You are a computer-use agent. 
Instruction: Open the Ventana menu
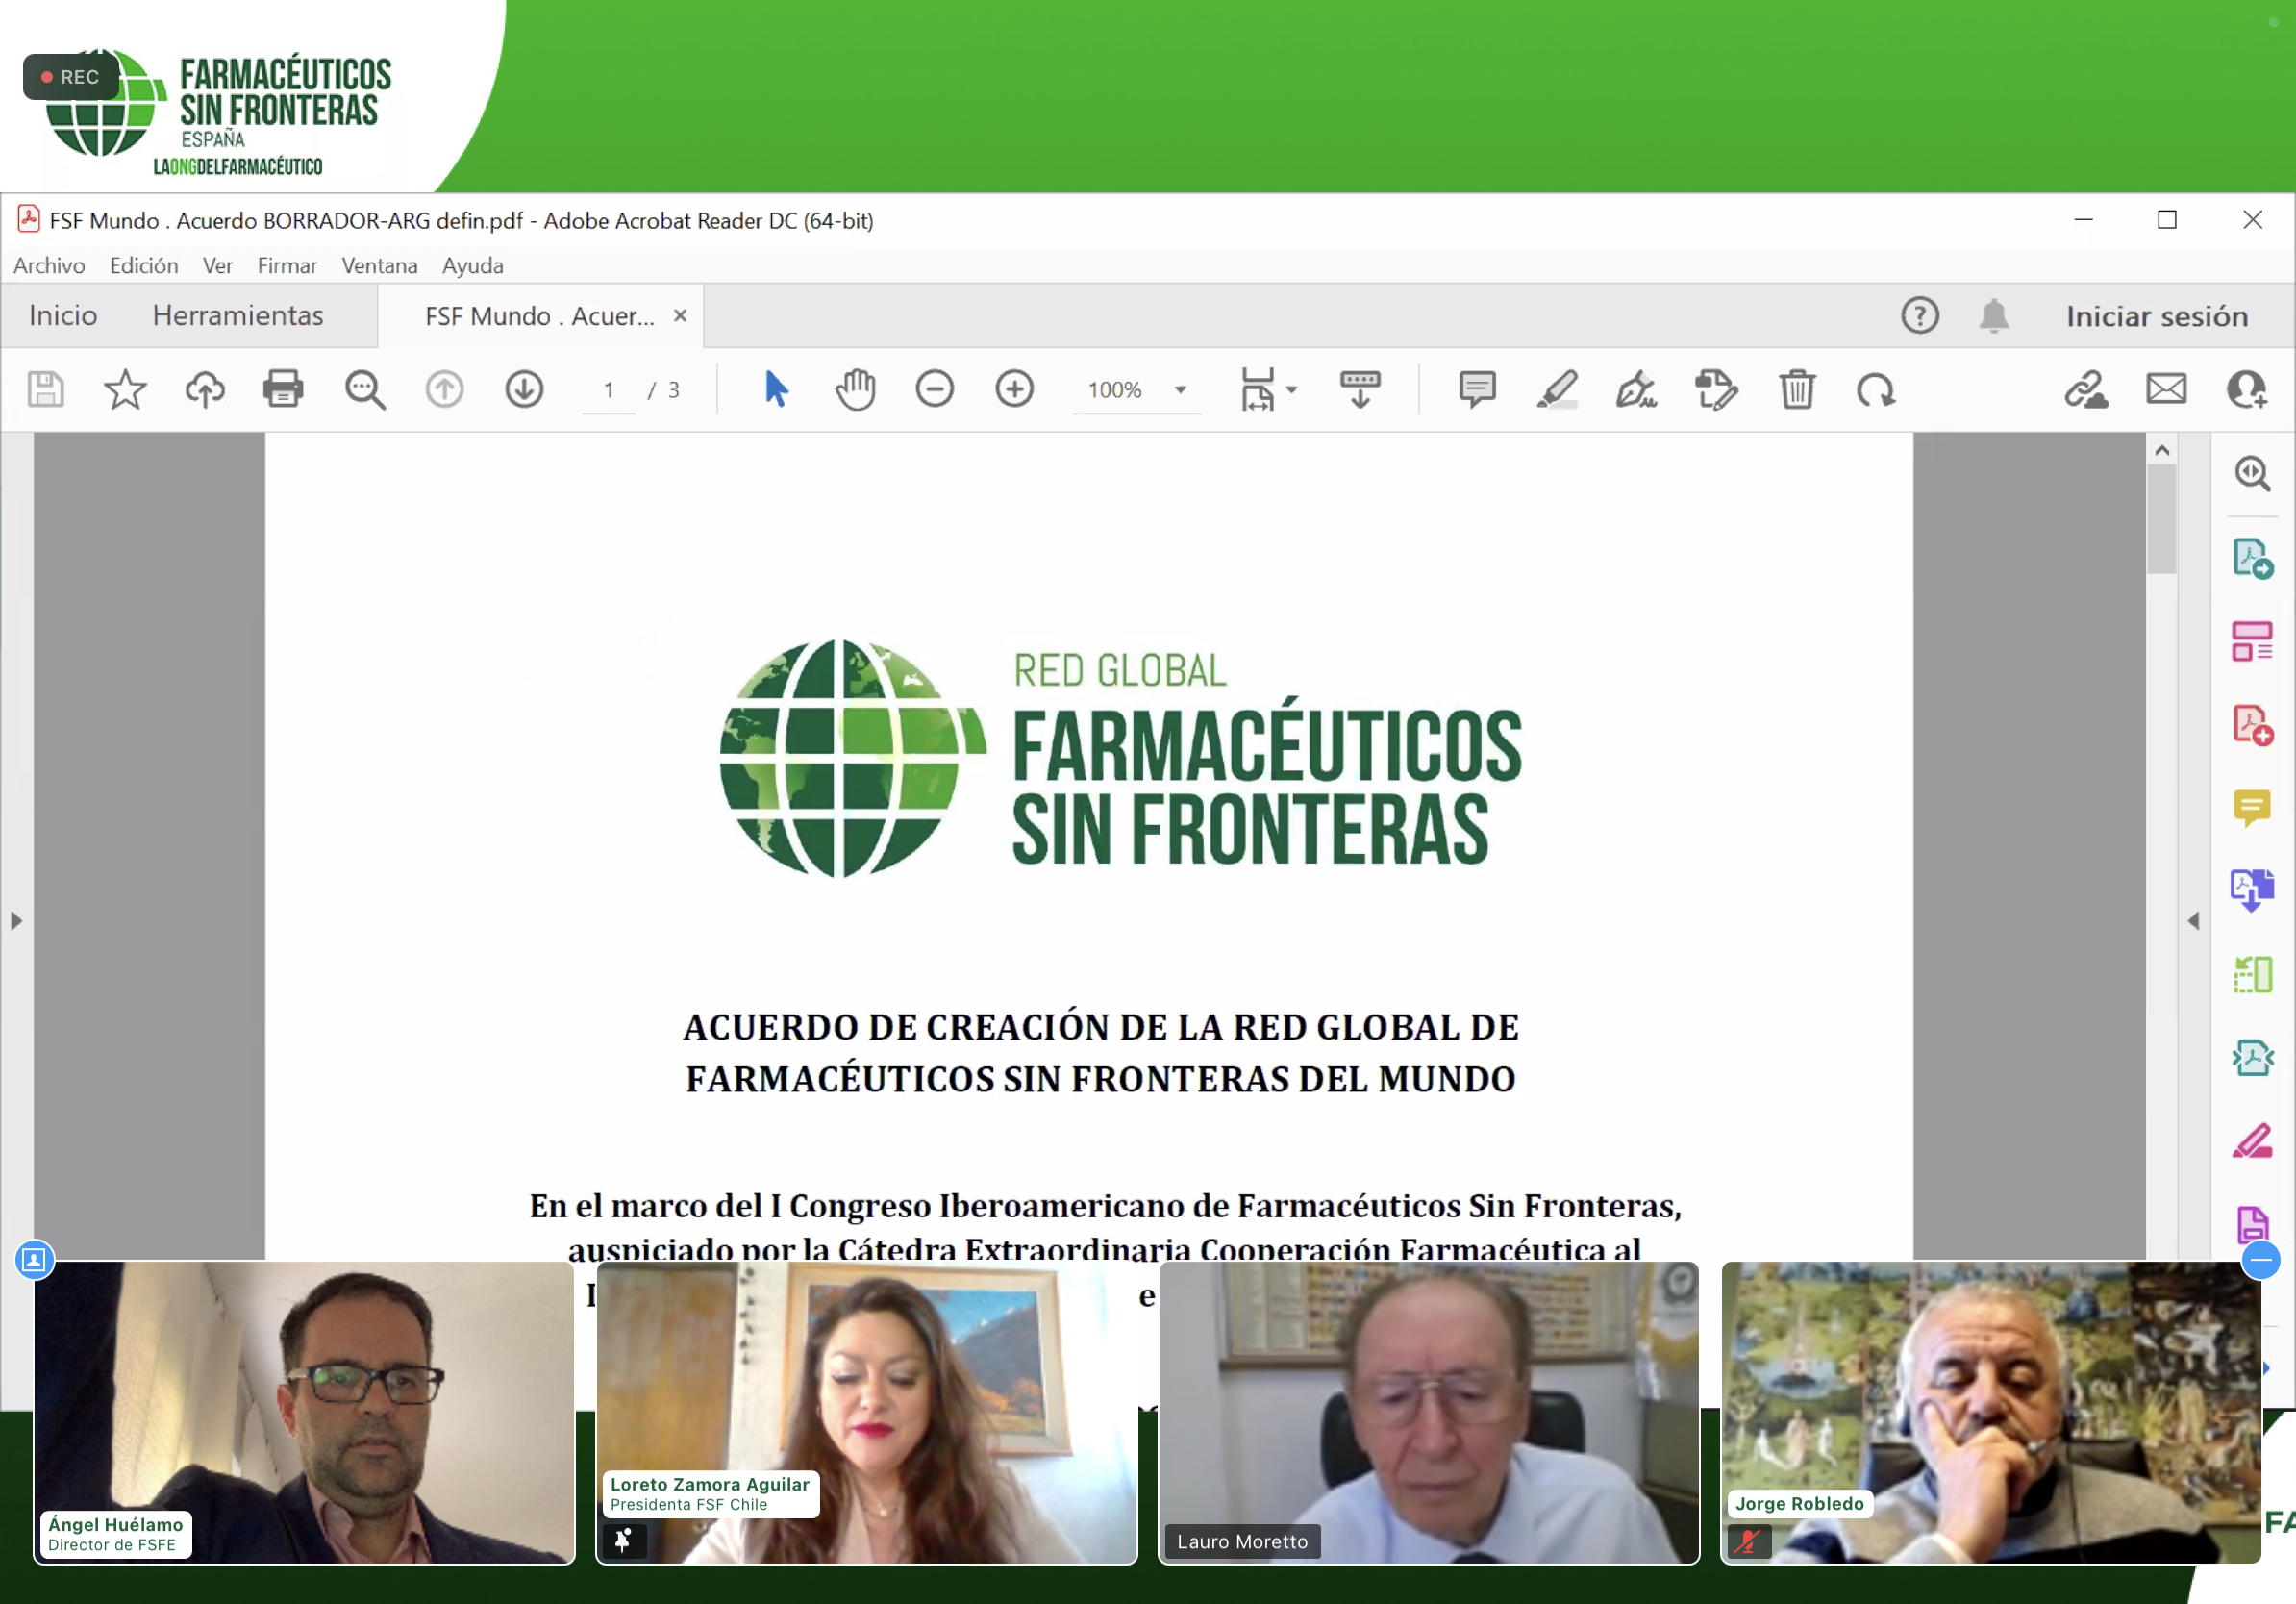pyautogui.click(x=380, y=266)
